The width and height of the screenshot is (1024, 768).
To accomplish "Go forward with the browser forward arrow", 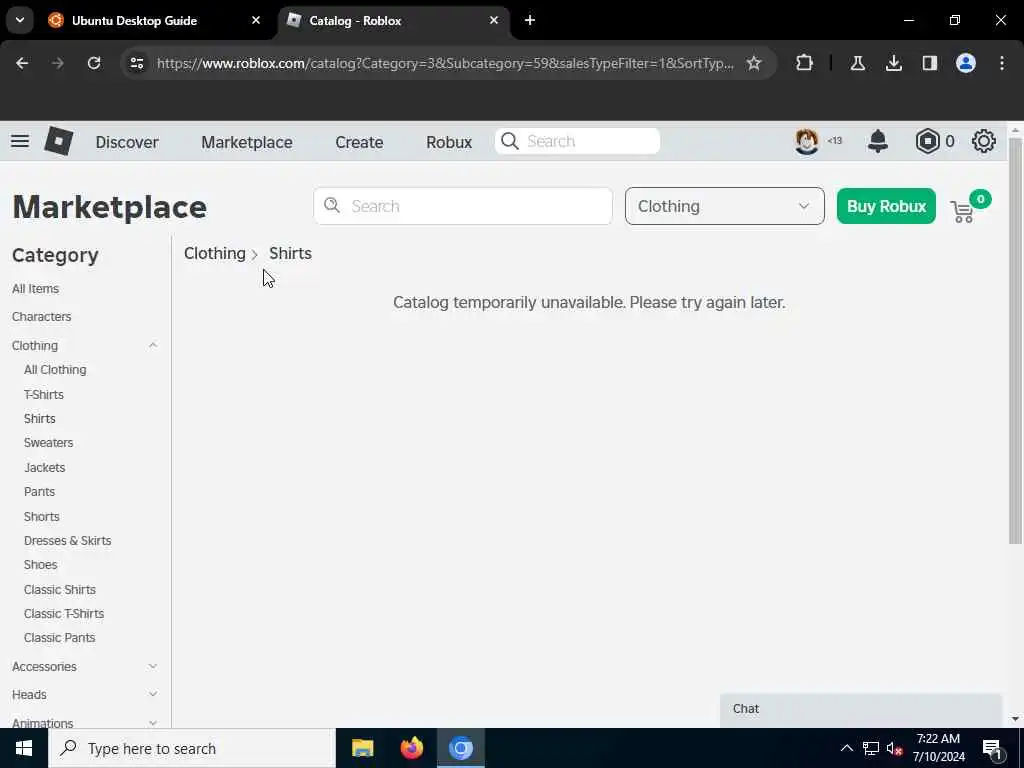I will 58,63.
